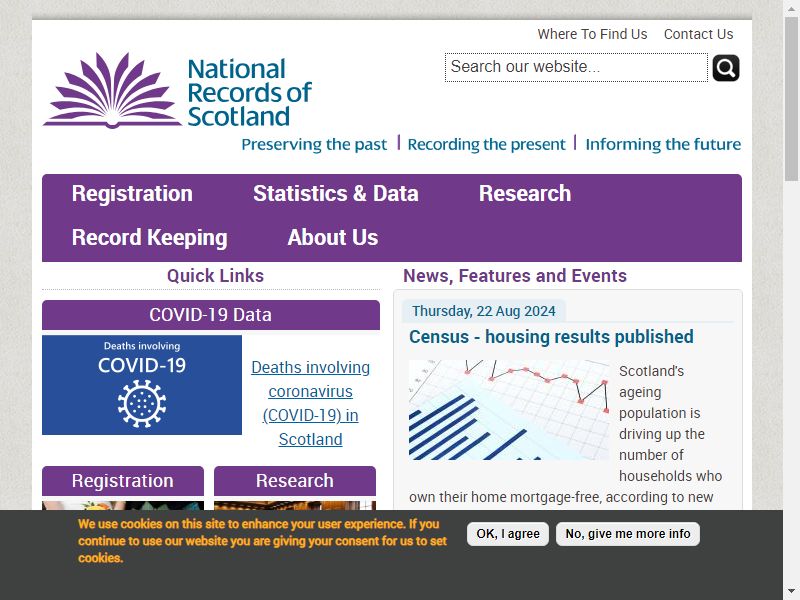This screenshot has width=800, height=600.
Task: Click the Preserving the past tagline
Action: pos(314,144)
